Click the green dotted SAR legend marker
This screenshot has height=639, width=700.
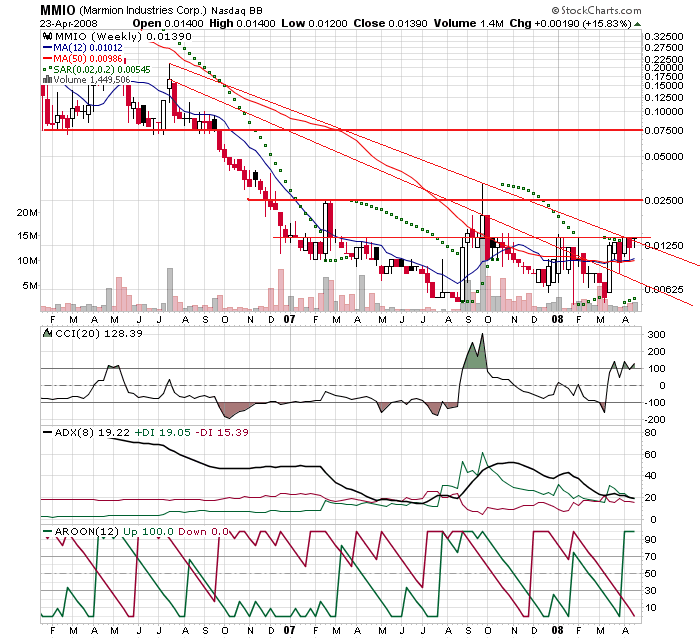[x=47, y=70]
